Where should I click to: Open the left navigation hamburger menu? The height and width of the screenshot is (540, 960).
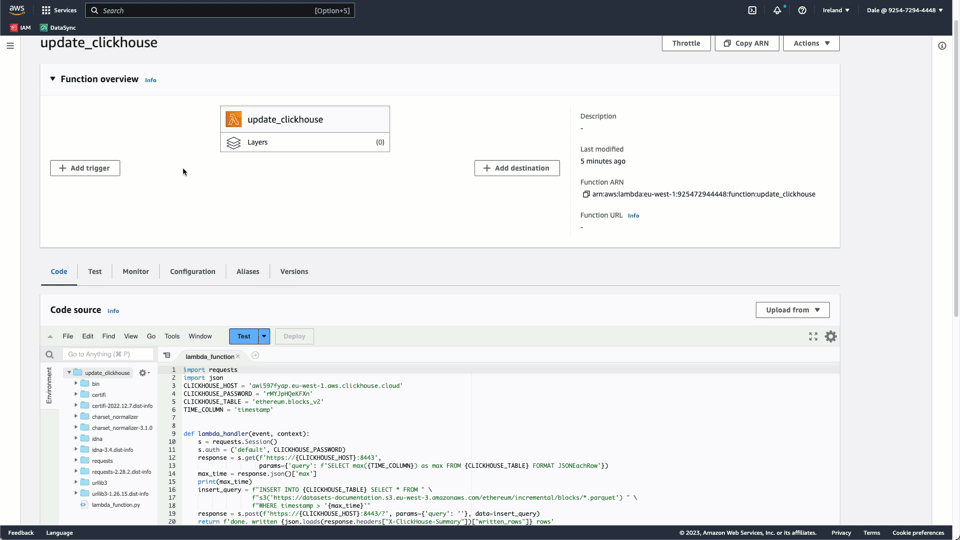[10, 46]
